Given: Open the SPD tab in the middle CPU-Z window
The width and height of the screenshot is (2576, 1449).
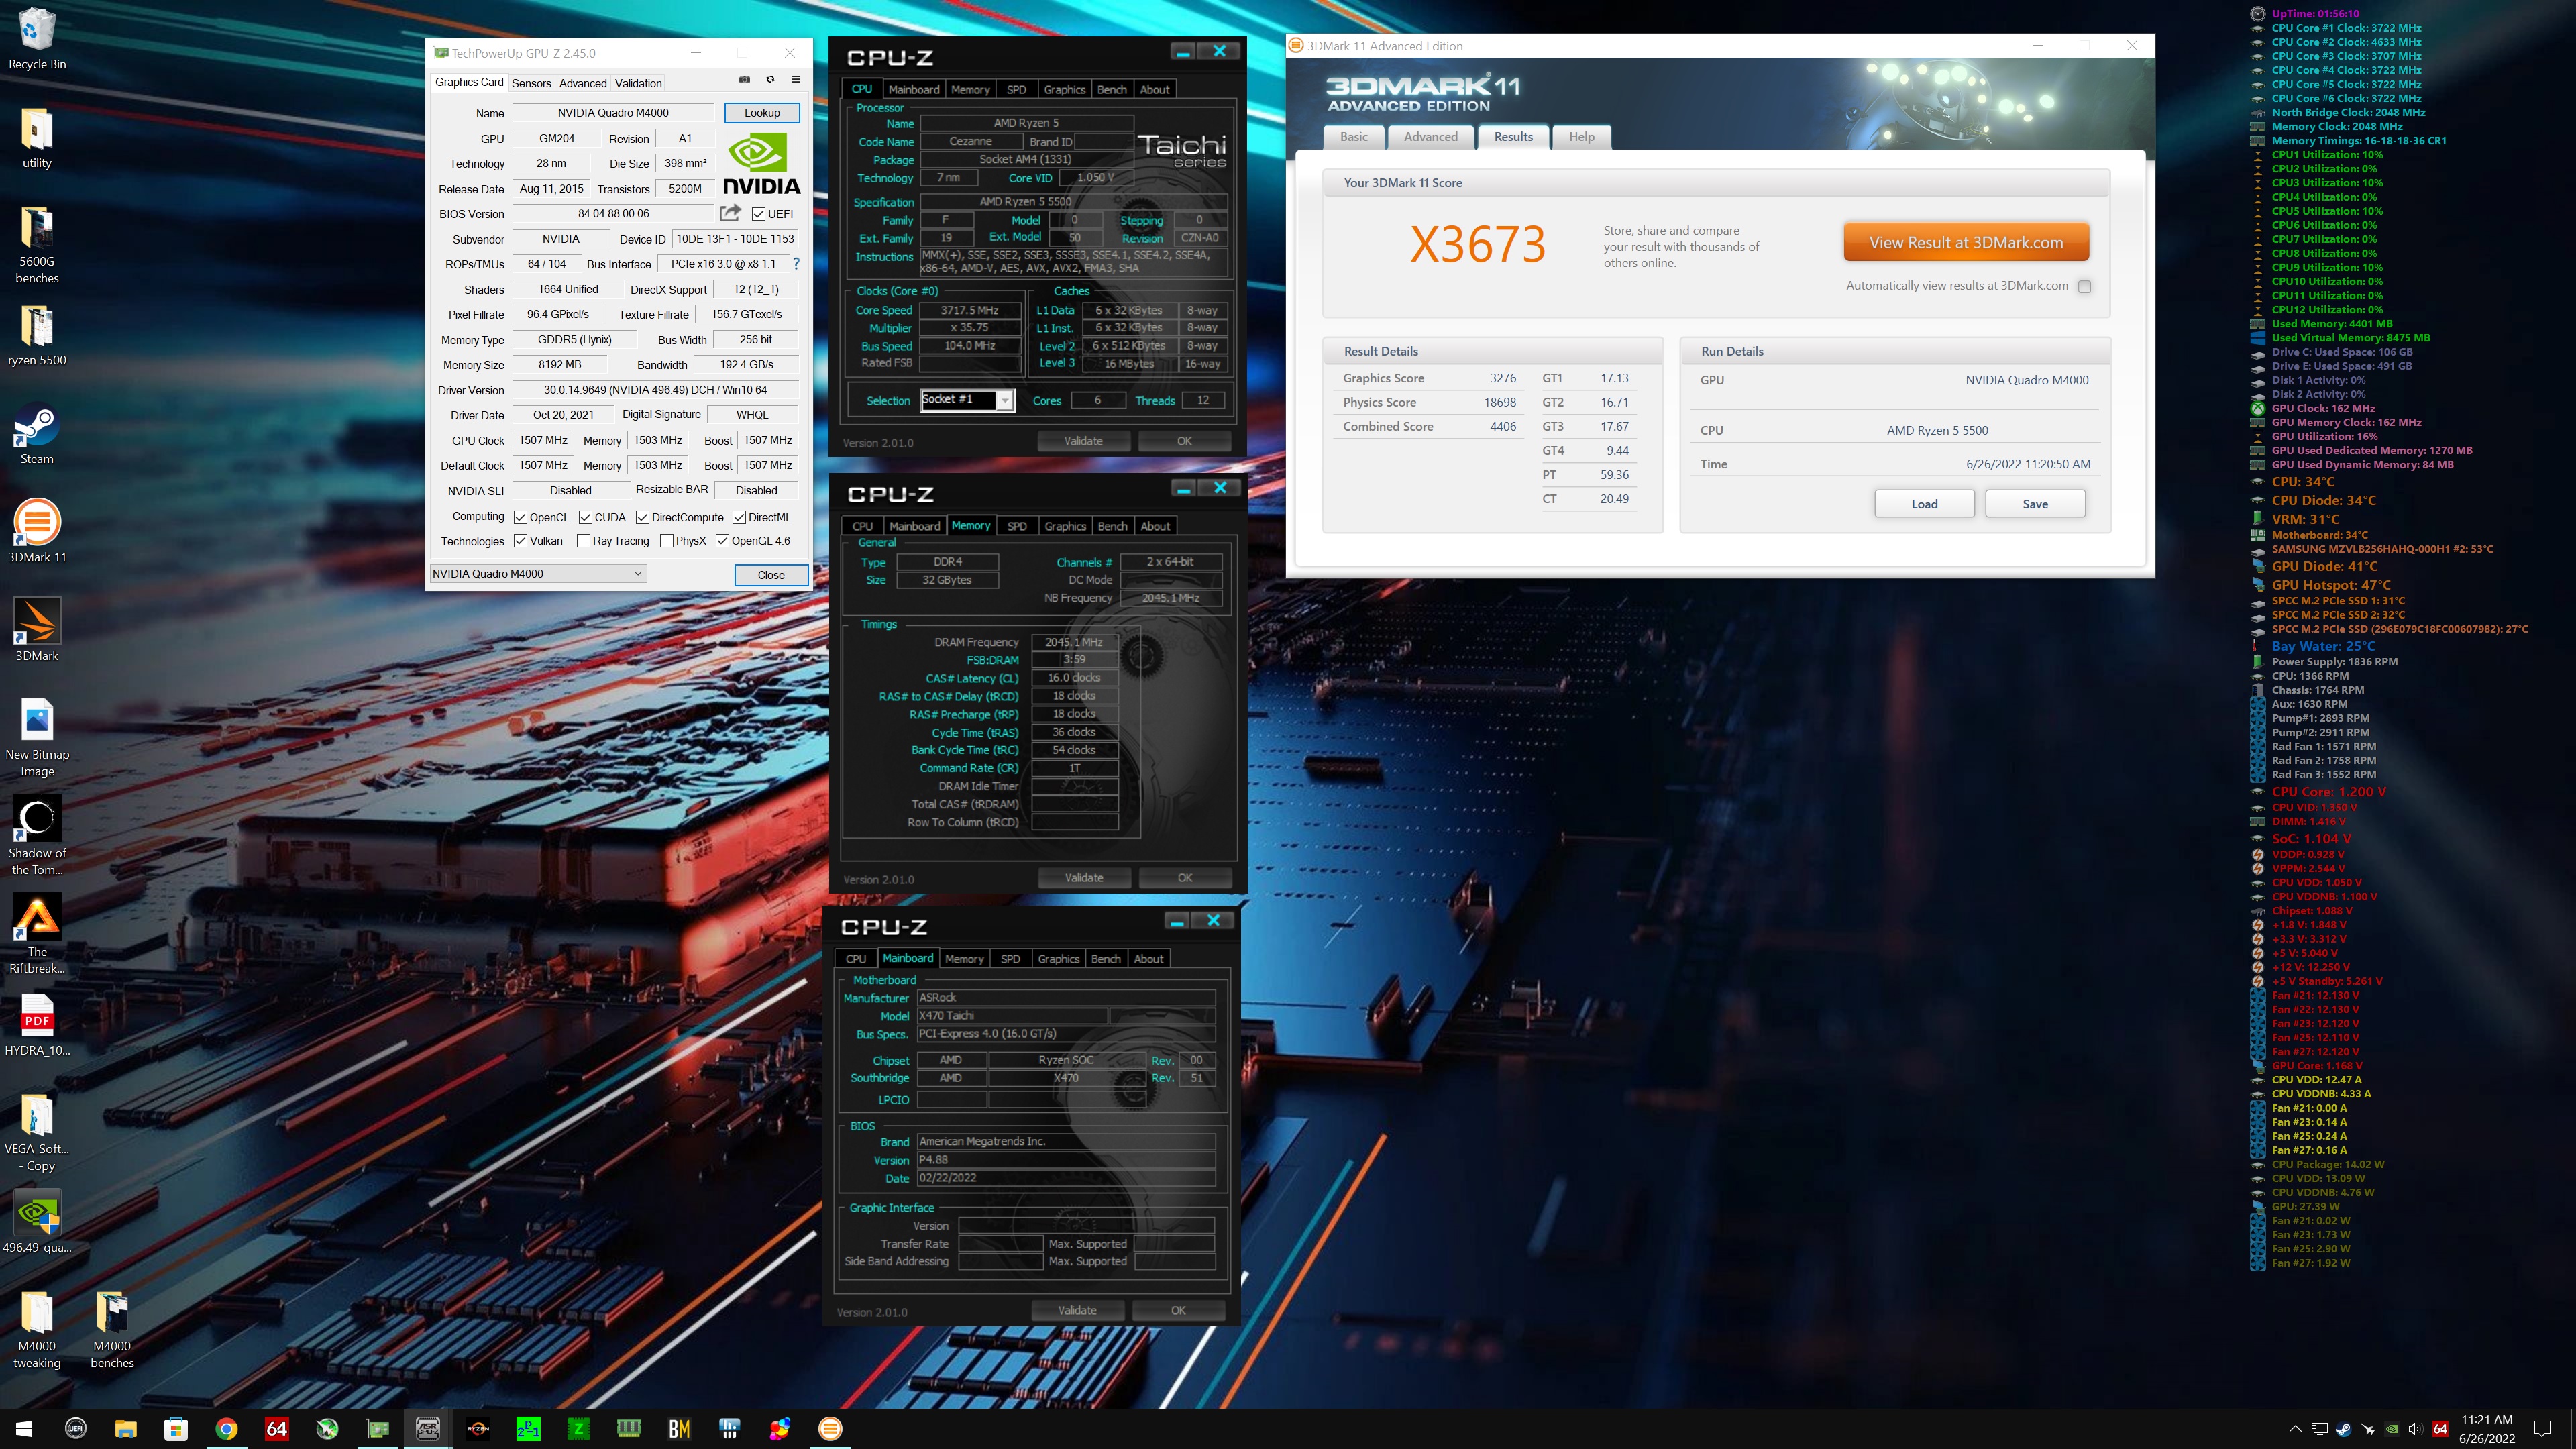Looking at the screenshot, I should [1017, 526].
